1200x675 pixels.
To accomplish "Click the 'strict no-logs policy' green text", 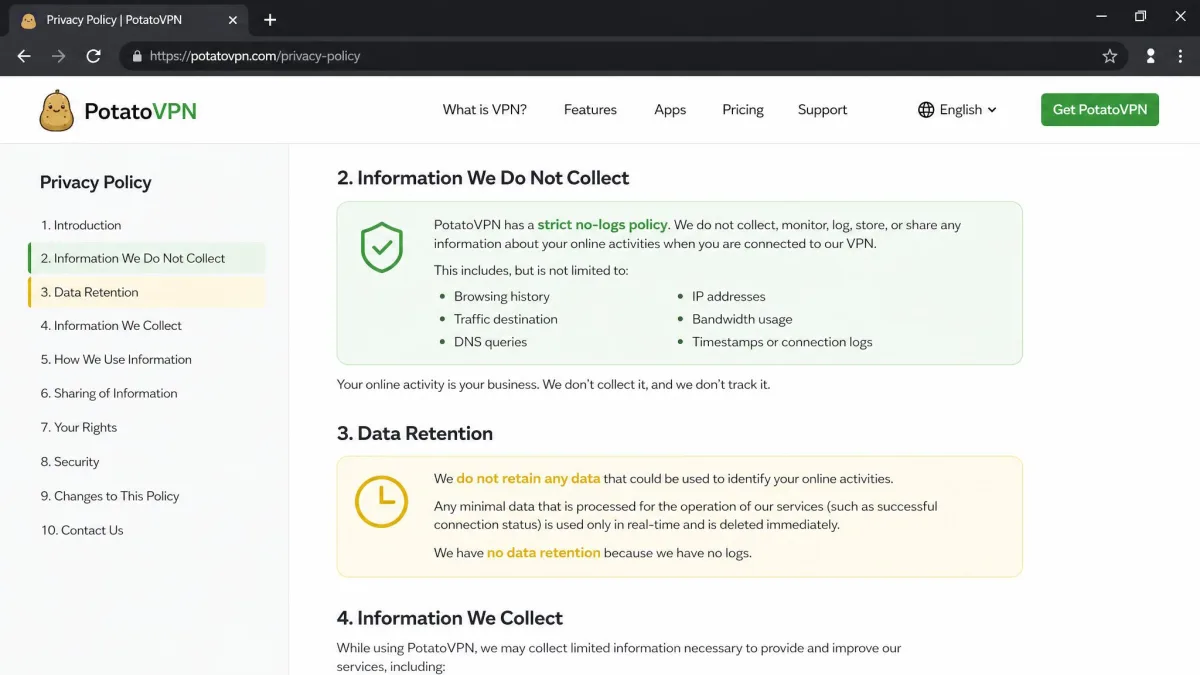I will [x=602, y=225].
